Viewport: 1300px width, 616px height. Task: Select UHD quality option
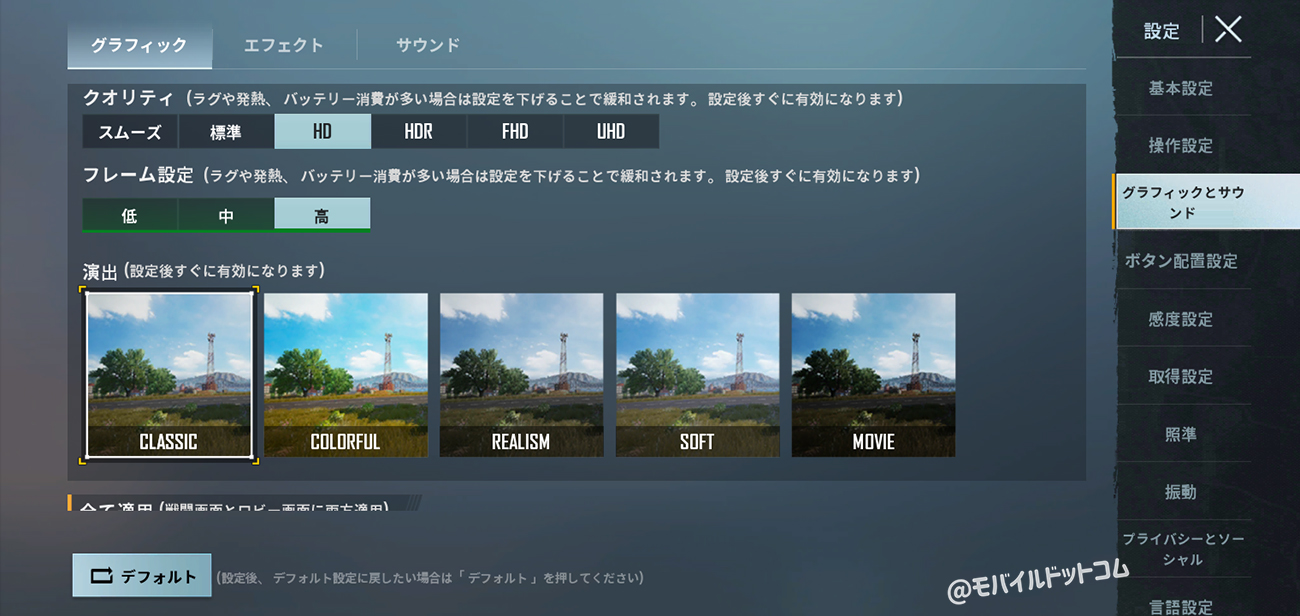tap(611, 131)
